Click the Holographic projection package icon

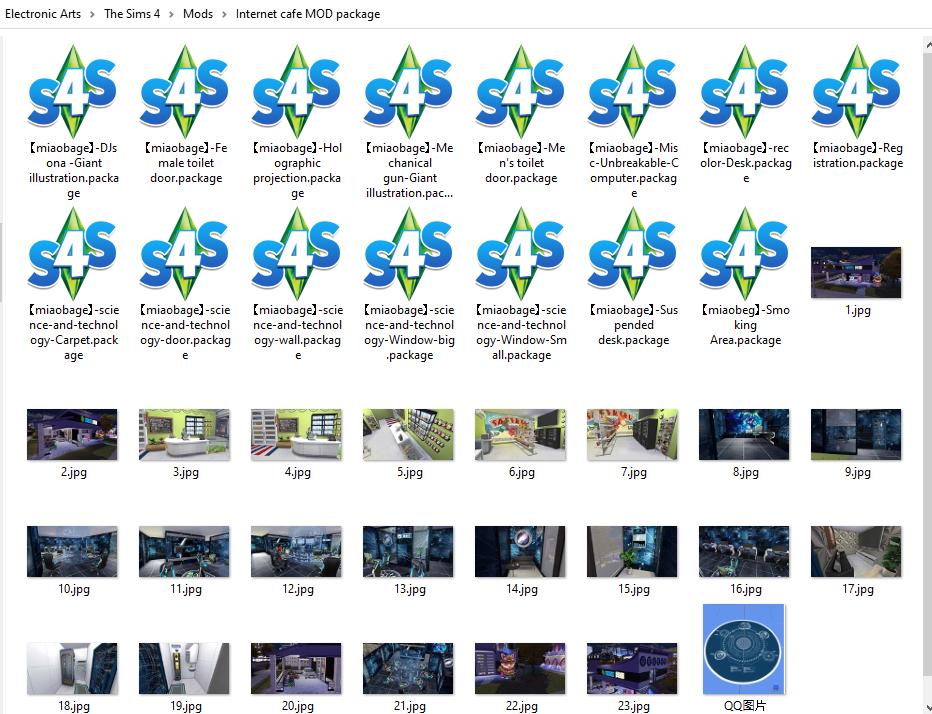pyautogui.click(x=296, y=92)
